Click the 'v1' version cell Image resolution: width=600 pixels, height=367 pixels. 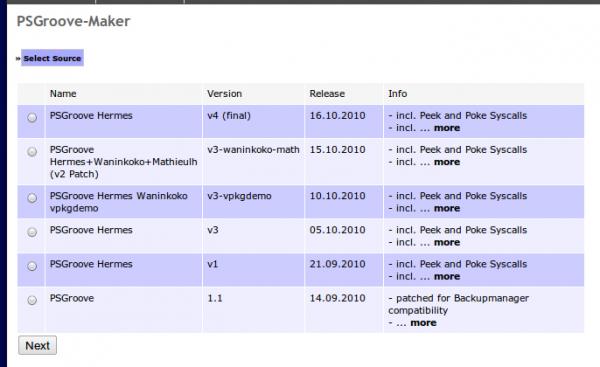point(212,264)
